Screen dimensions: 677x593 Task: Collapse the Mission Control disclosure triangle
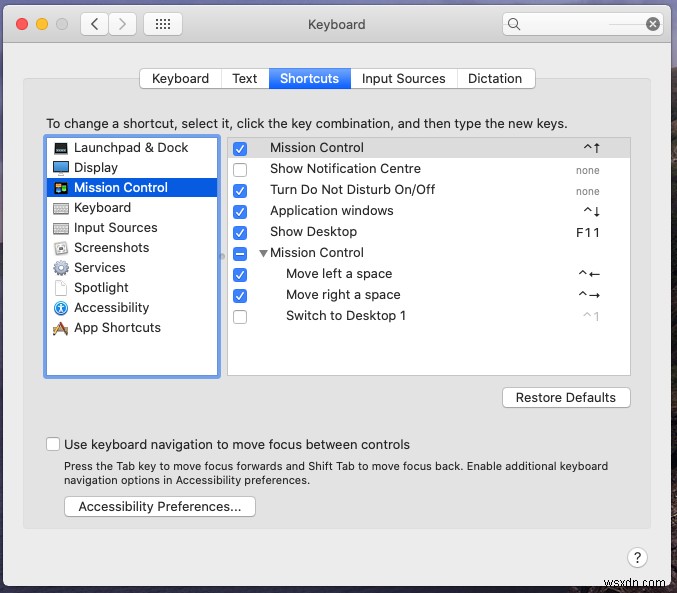pyautogui.click(x=263, y=254)
